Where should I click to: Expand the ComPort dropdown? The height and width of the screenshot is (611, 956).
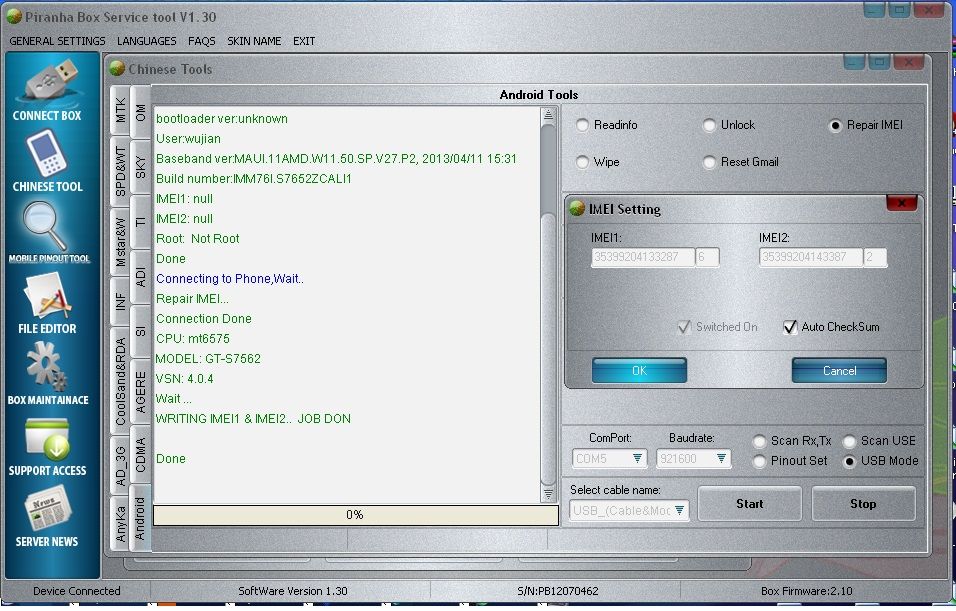coord(637,459)
